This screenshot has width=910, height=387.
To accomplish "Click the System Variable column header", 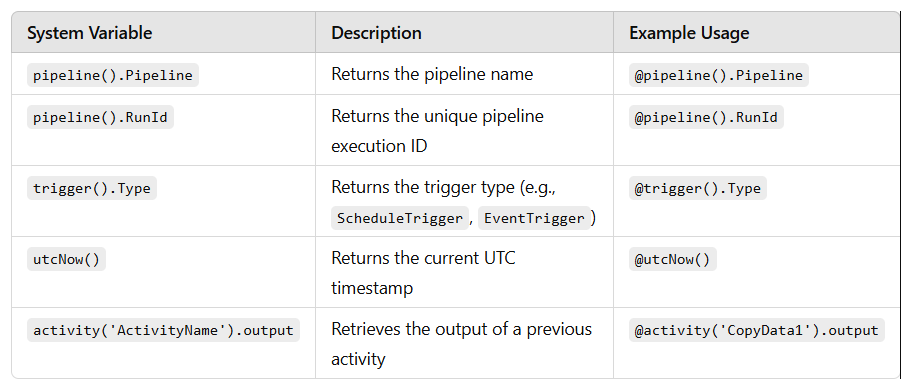I will click(x=89, y=33).
